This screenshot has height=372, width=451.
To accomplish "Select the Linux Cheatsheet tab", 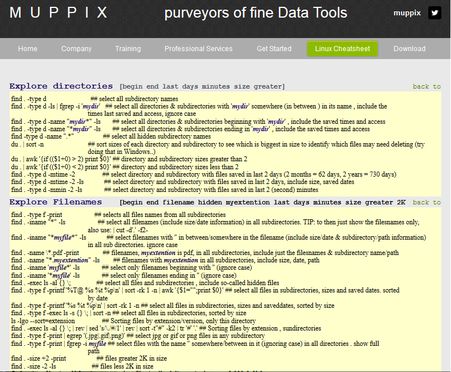I will [x=342, y=49].
